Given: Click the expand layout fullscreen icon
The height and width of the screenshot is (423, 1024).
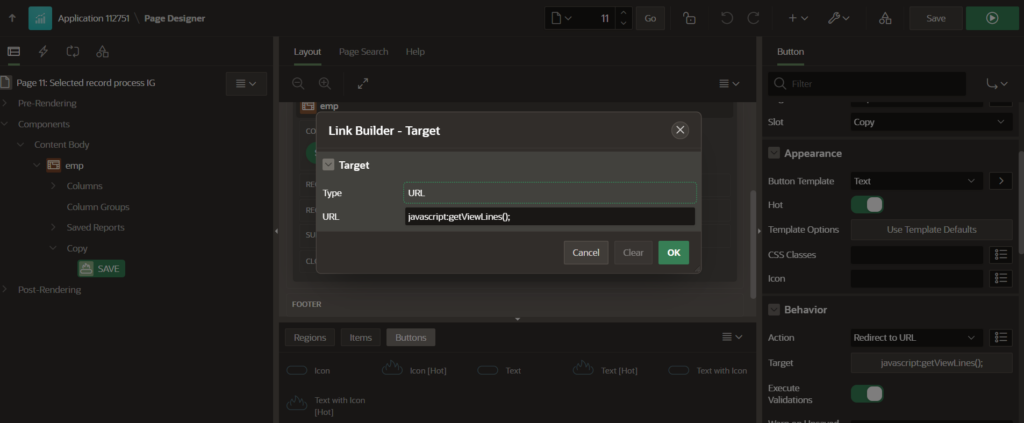Looking at the screenshot, I should coord(362,84).
